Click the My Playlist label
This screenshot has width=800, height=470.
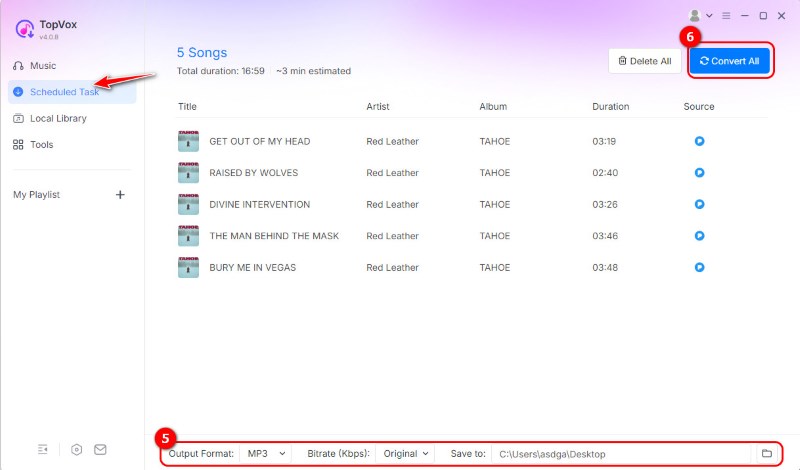37,194
